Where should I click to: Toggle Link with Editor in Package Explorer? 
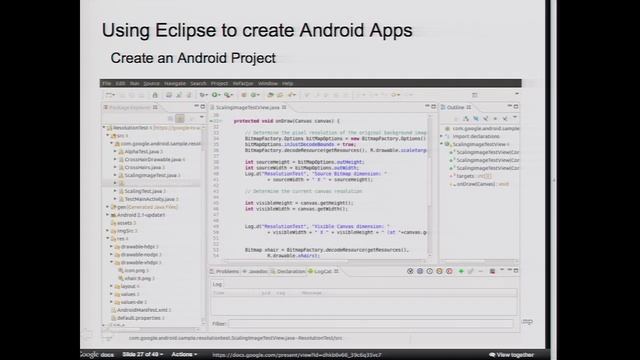click(180, 118)
